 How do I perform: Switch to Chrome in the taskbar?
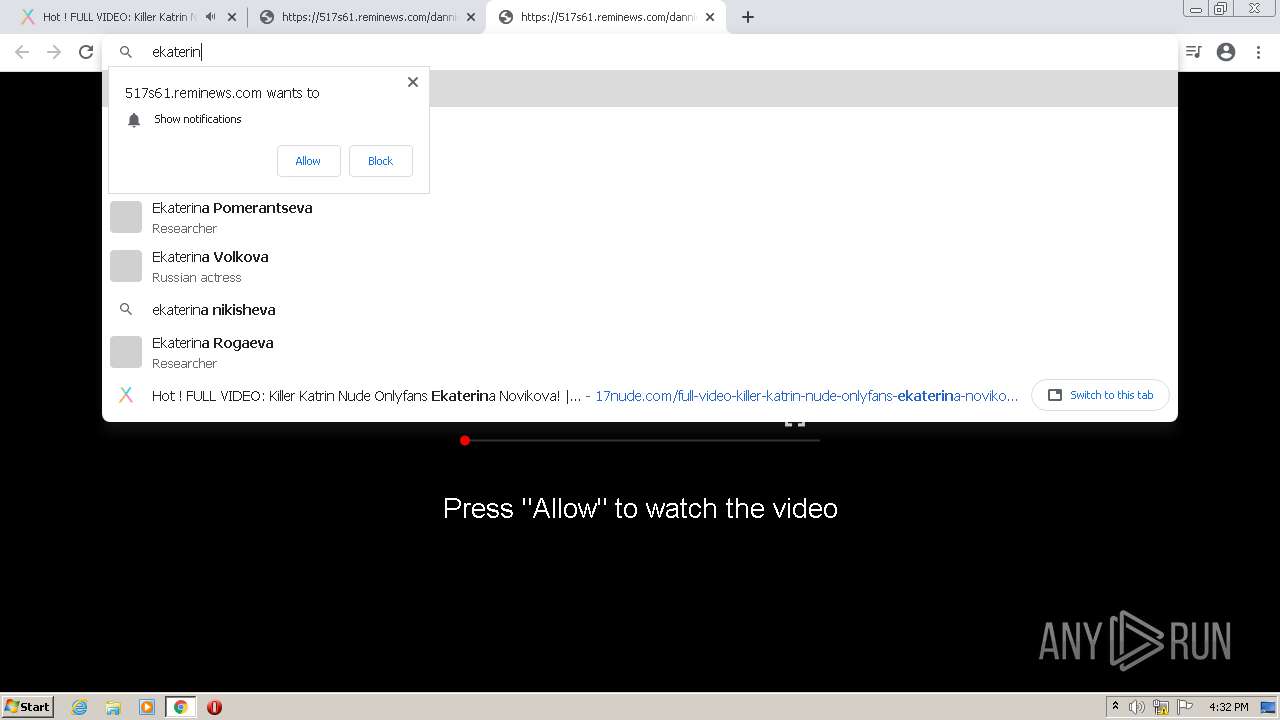coord(181,707)
